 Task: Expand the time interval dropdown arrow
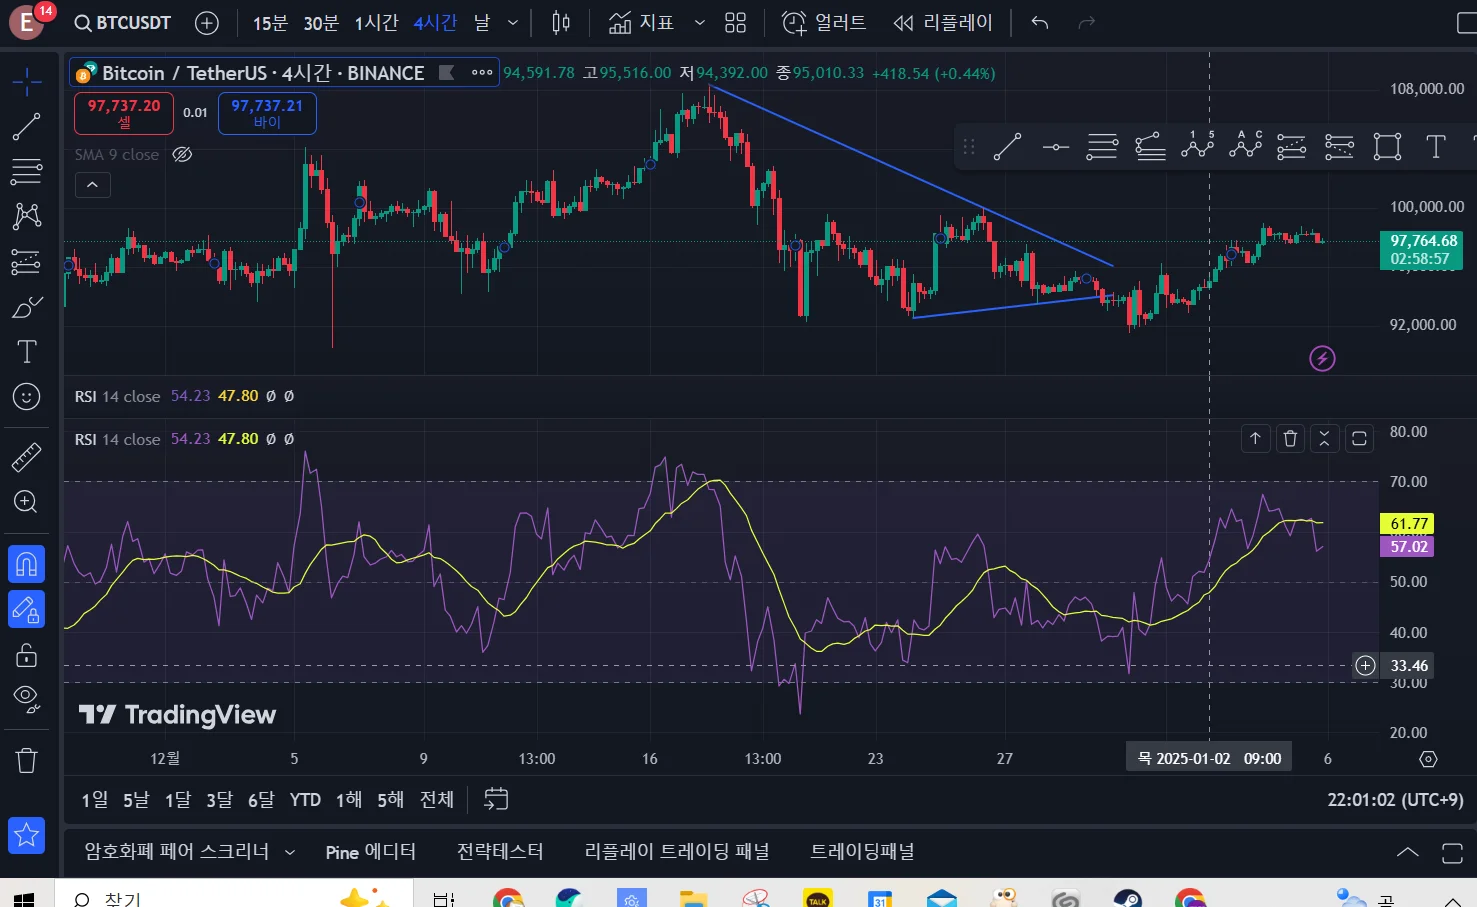513,22
